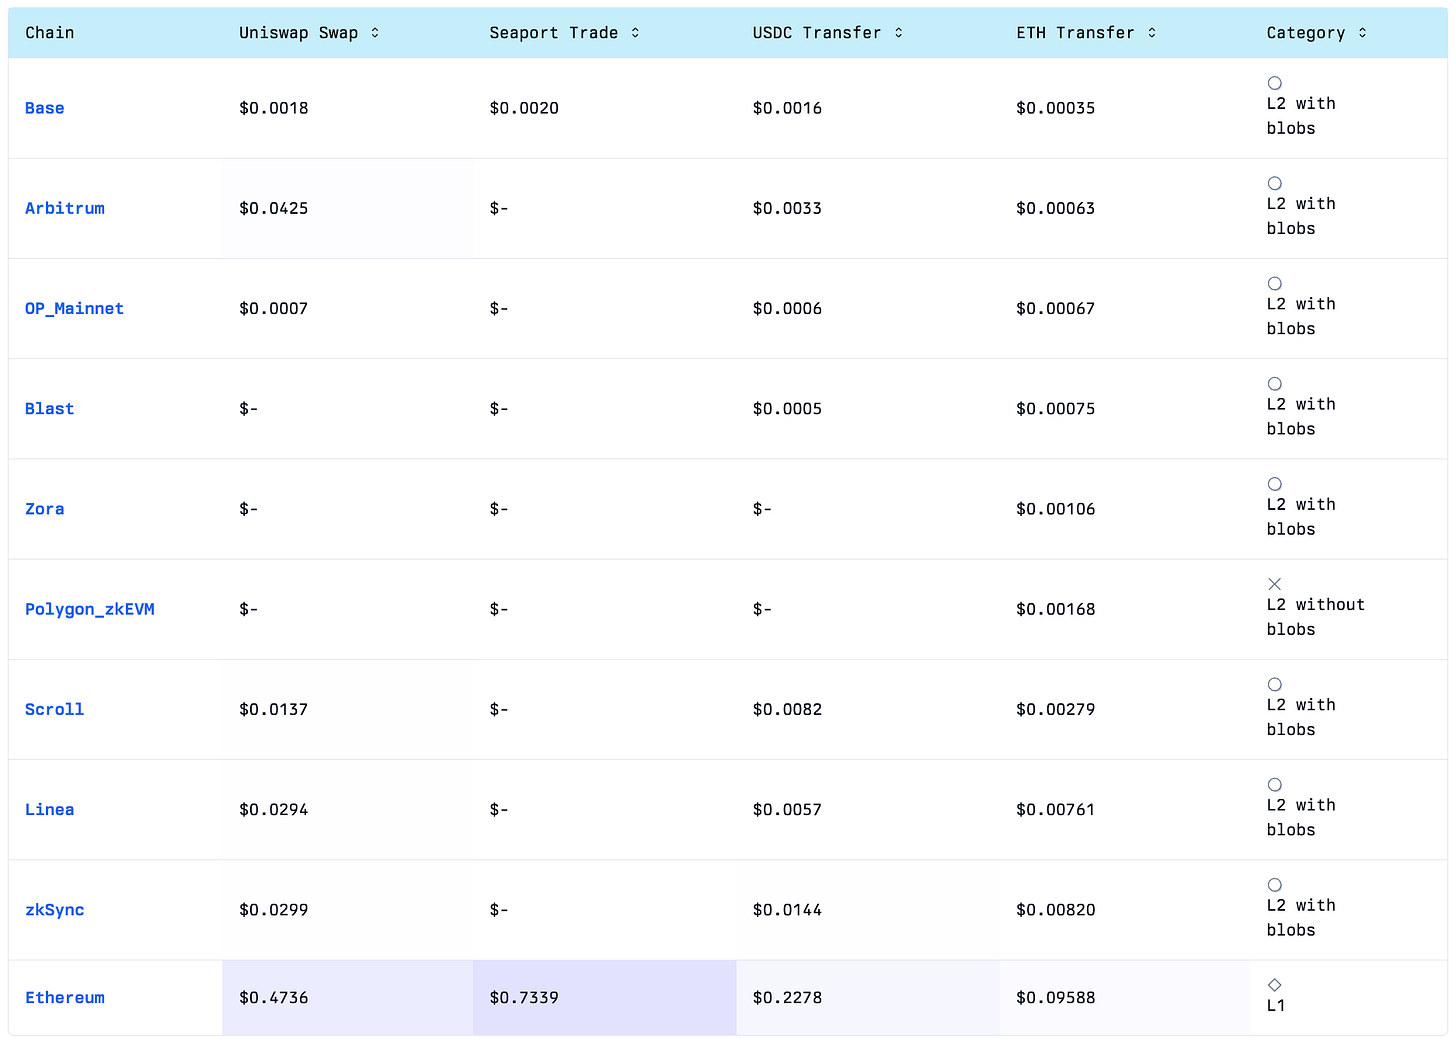The image size is (1456, 1046).
Task: Click the ETH Transfer header label
Action: (x=1076, y=33)
